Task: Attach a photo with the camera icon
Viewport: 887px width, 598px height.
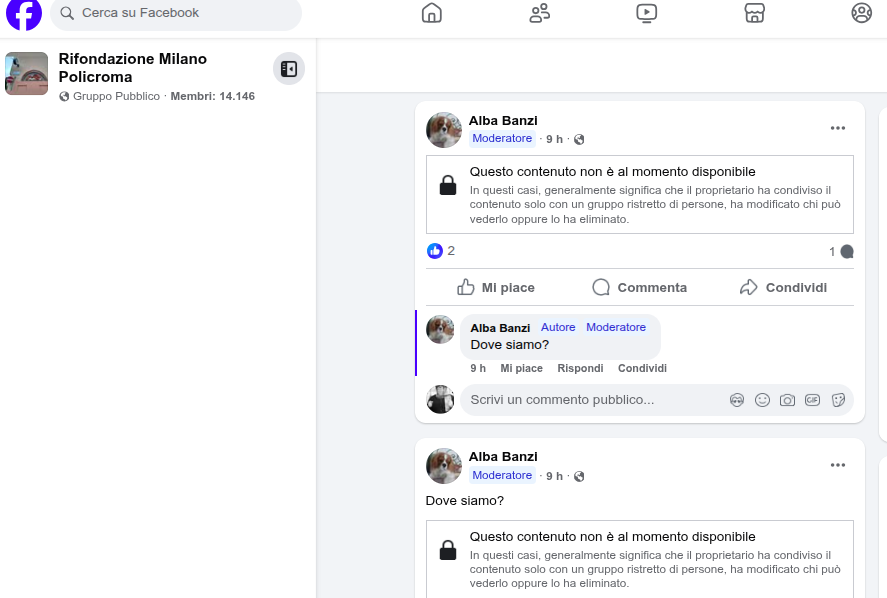Action: pyautogui.click(x=787, y=400)
